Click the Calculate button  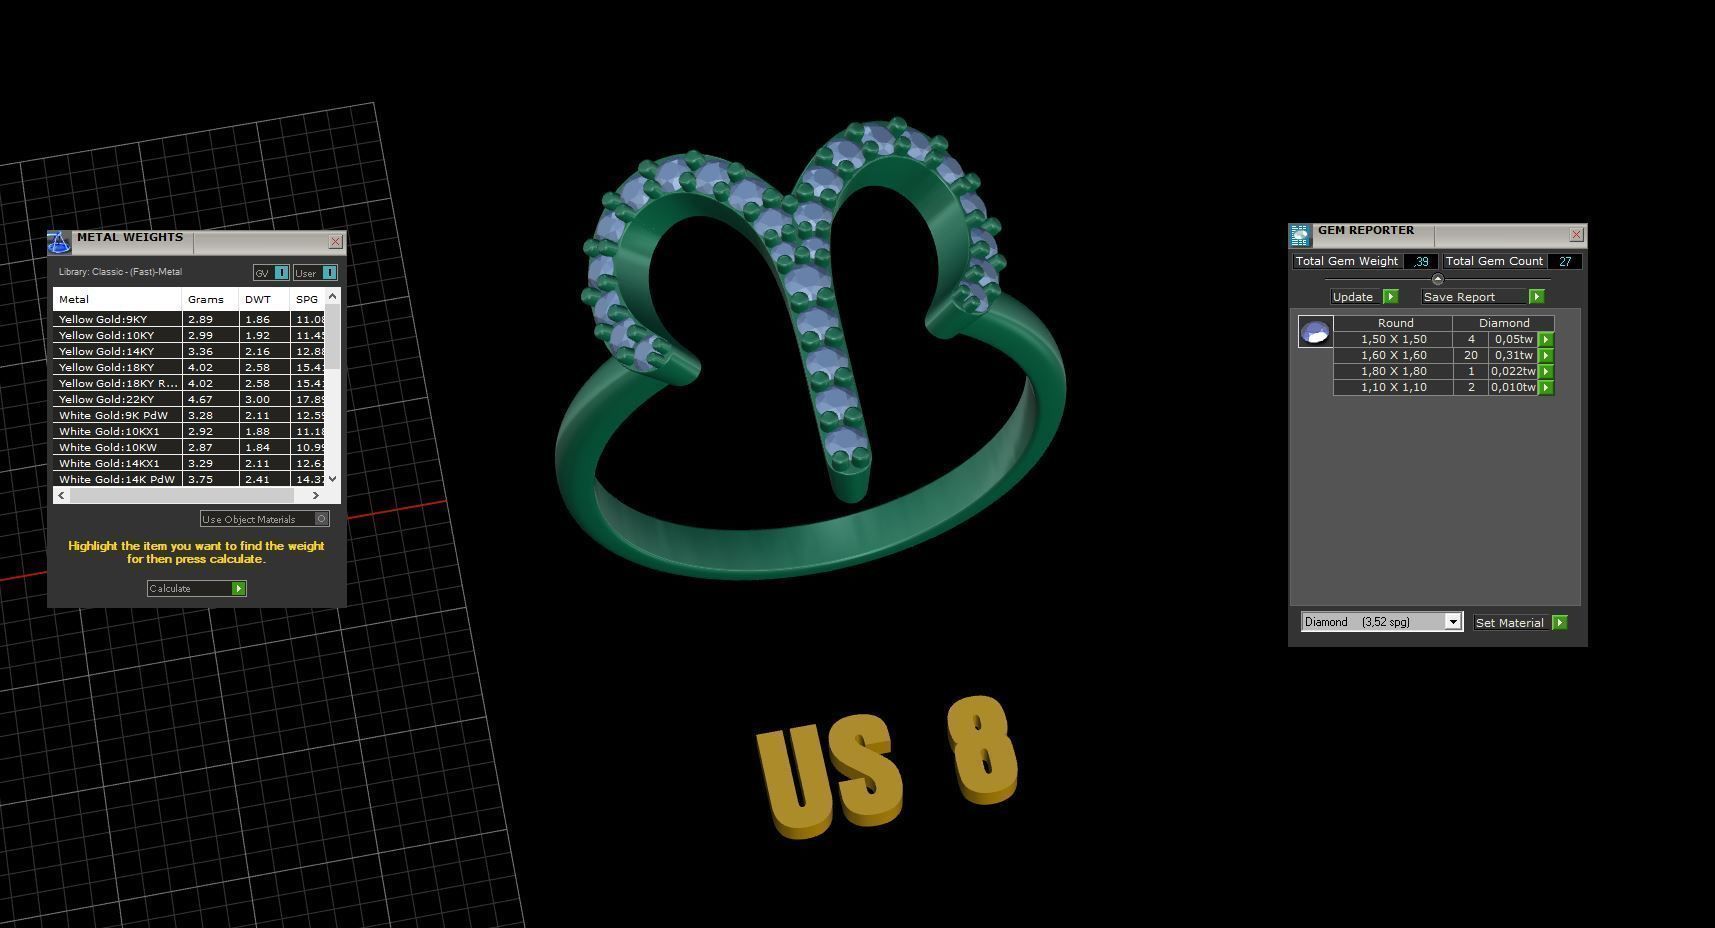tap(197, 588)
